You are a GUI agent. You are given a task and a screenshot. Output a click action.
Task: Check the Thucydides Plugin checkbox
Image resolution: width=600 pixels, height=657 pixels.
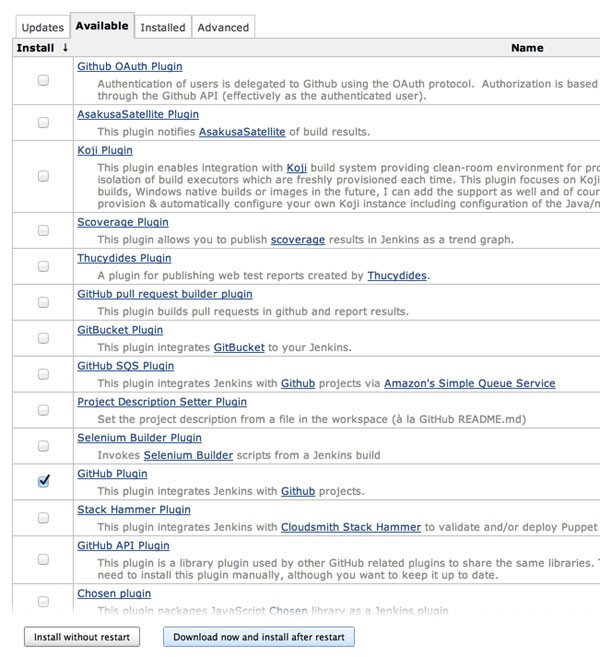[43, 266]
